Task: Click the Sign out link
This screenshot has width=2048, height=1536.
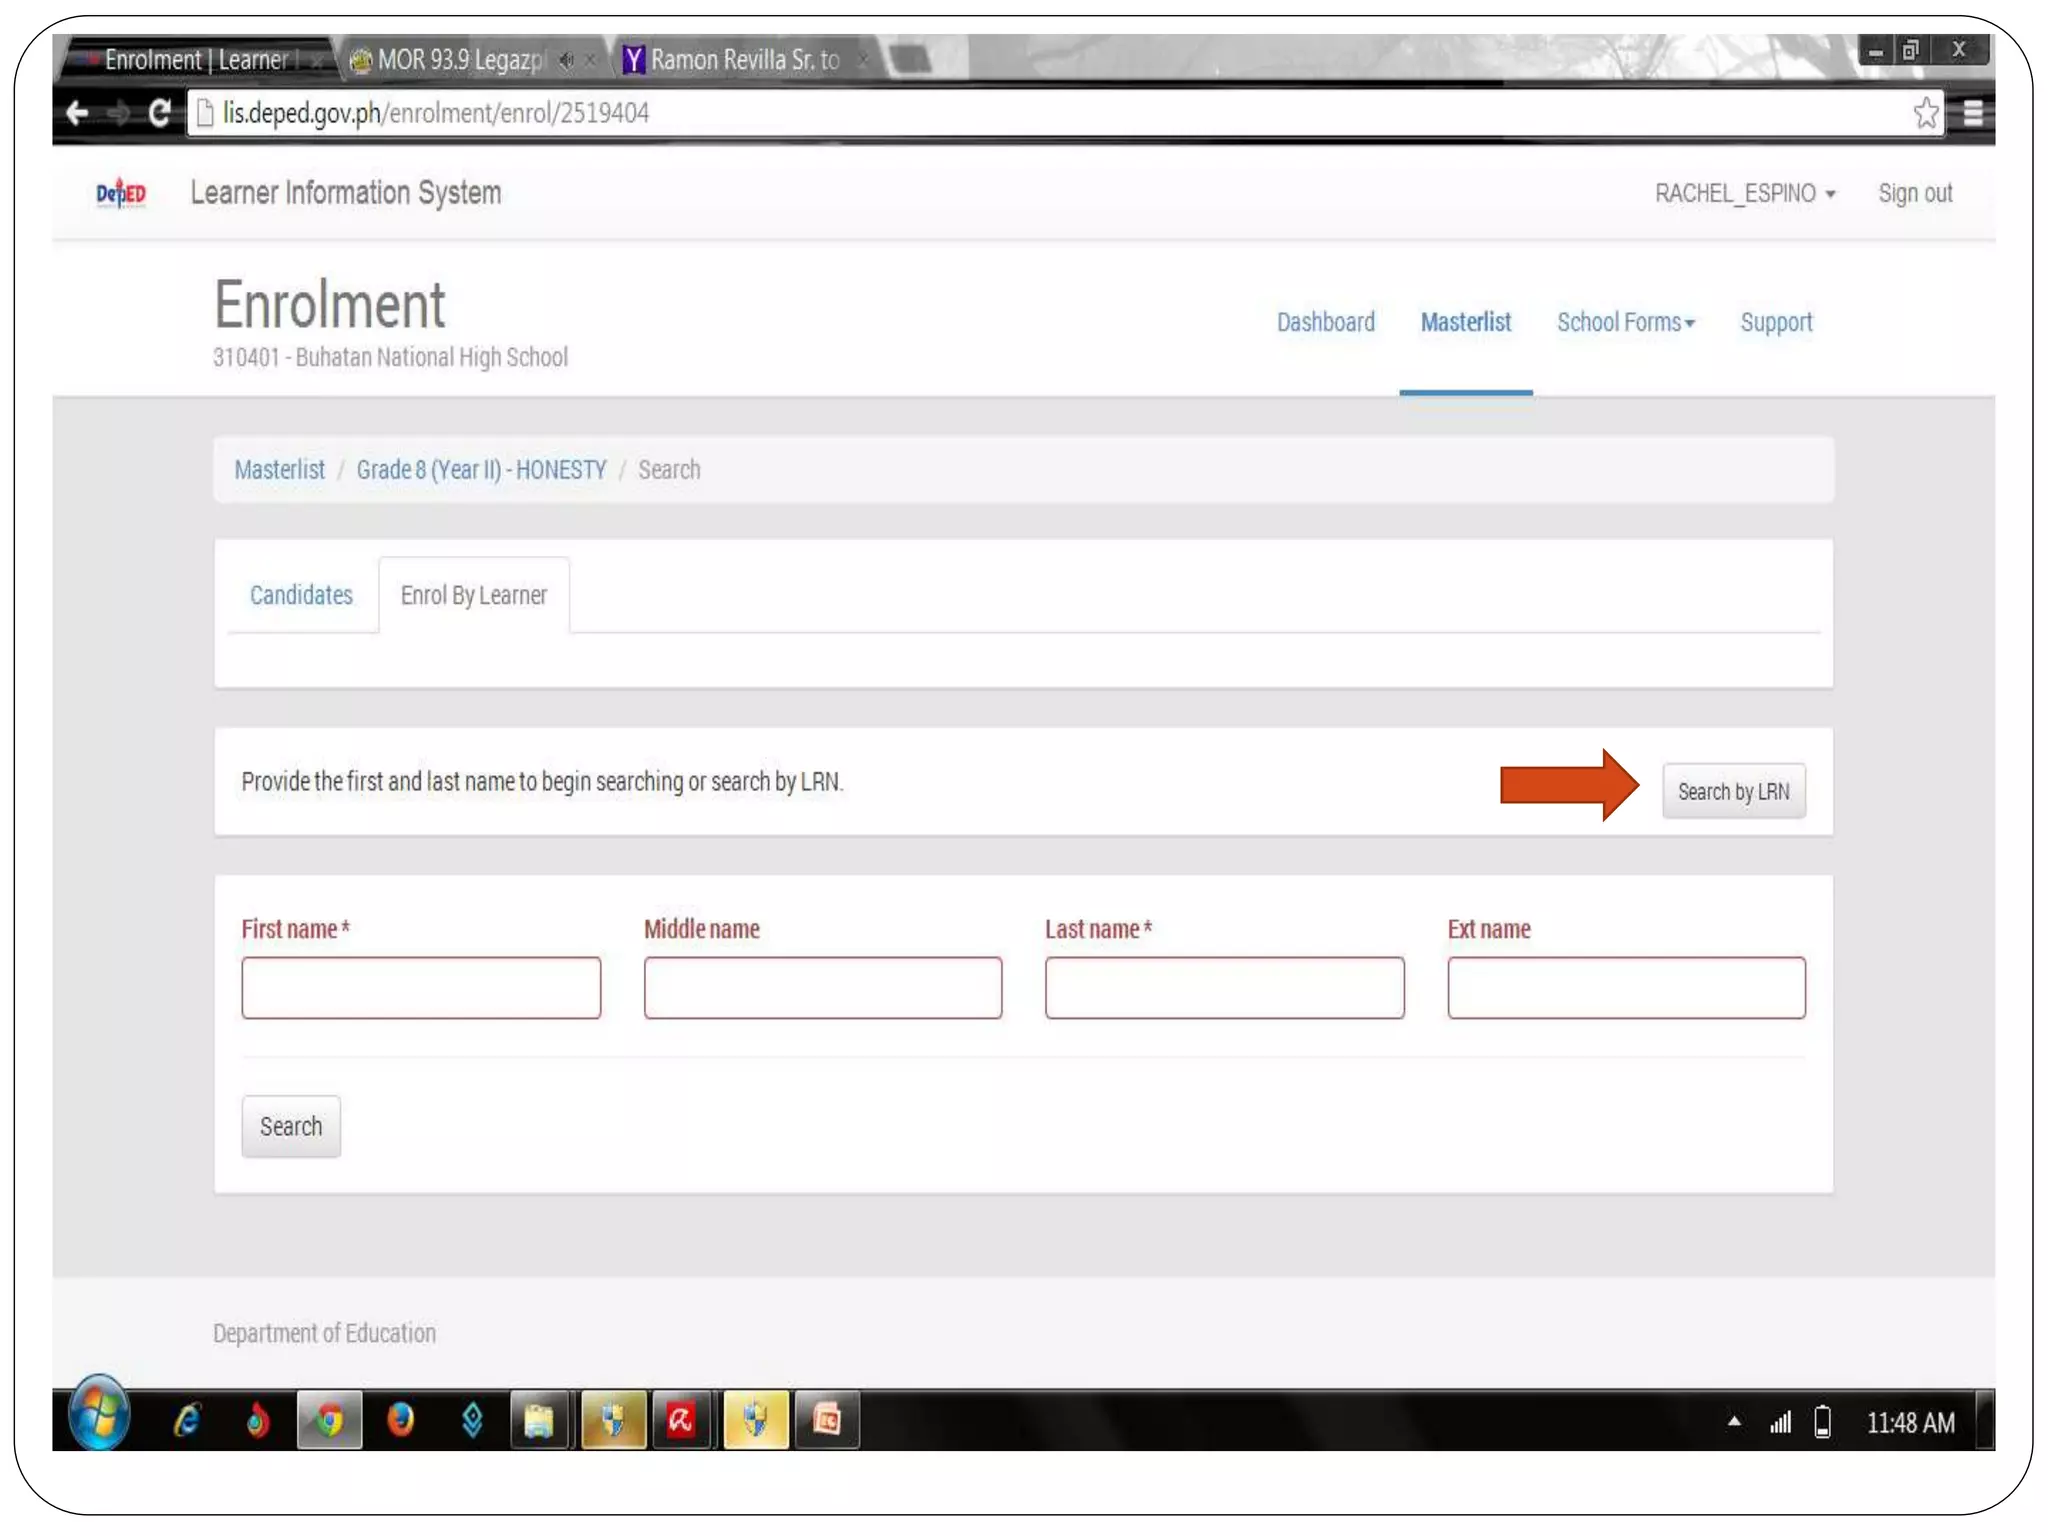Action: point(1914,193)
